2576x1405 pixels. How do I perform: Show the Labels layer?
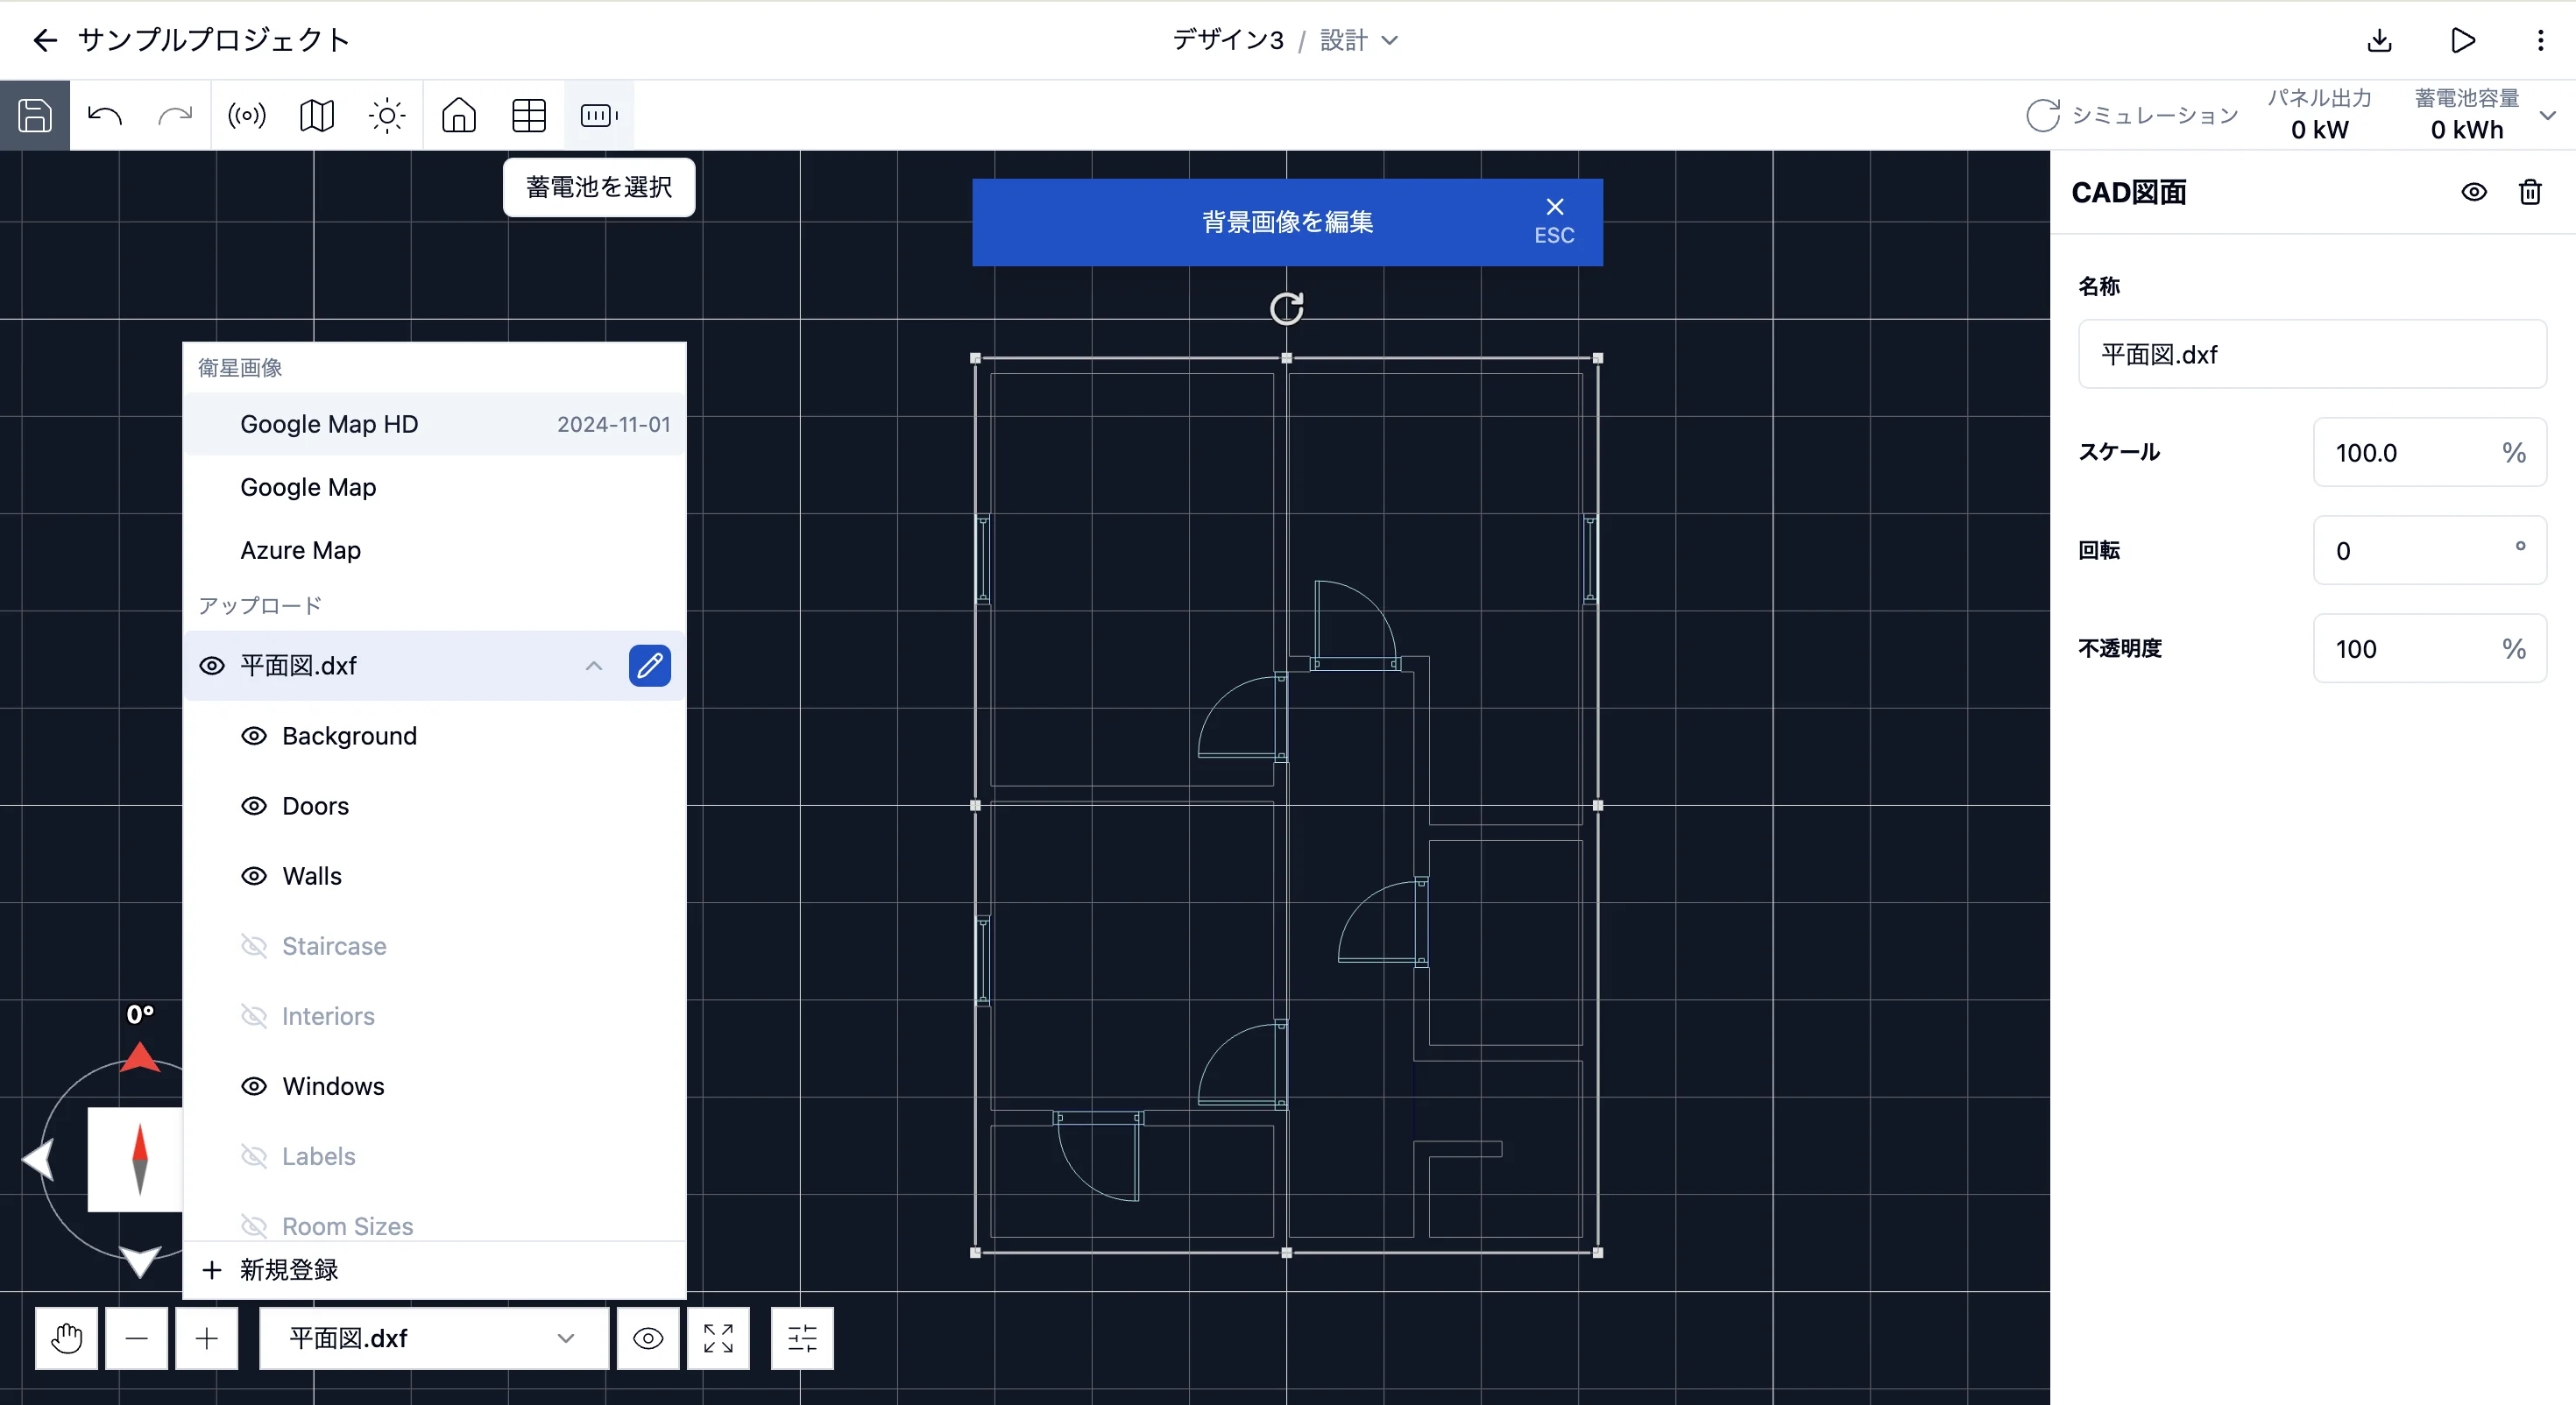254,1156
